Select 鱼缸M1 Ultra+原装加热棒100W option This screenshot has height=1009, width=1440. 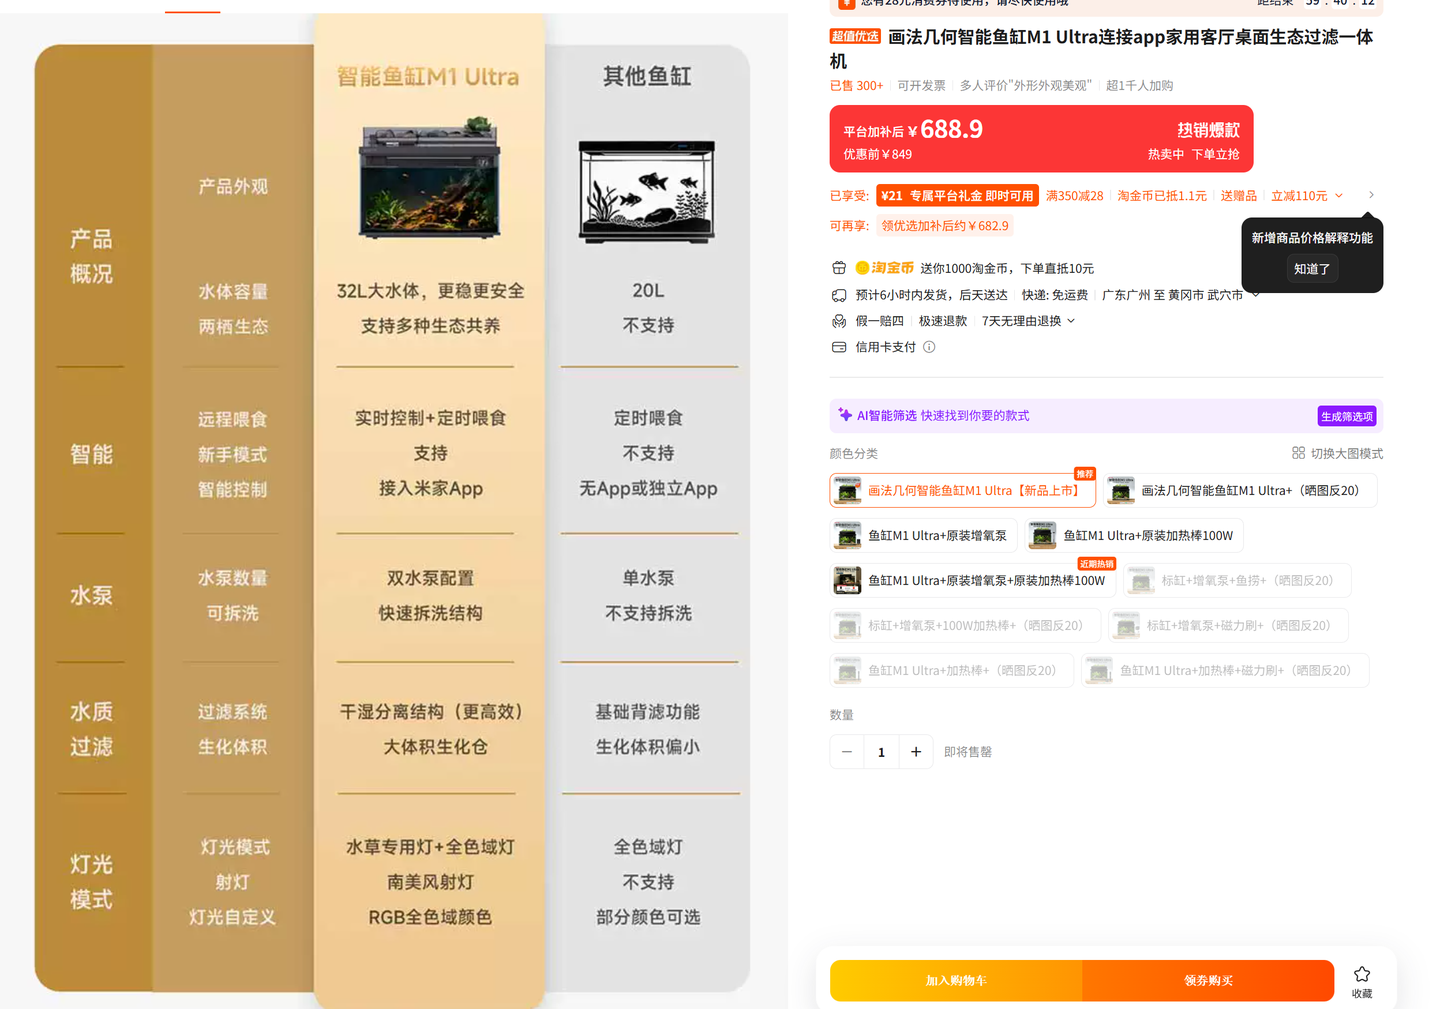pos(1134,536)
